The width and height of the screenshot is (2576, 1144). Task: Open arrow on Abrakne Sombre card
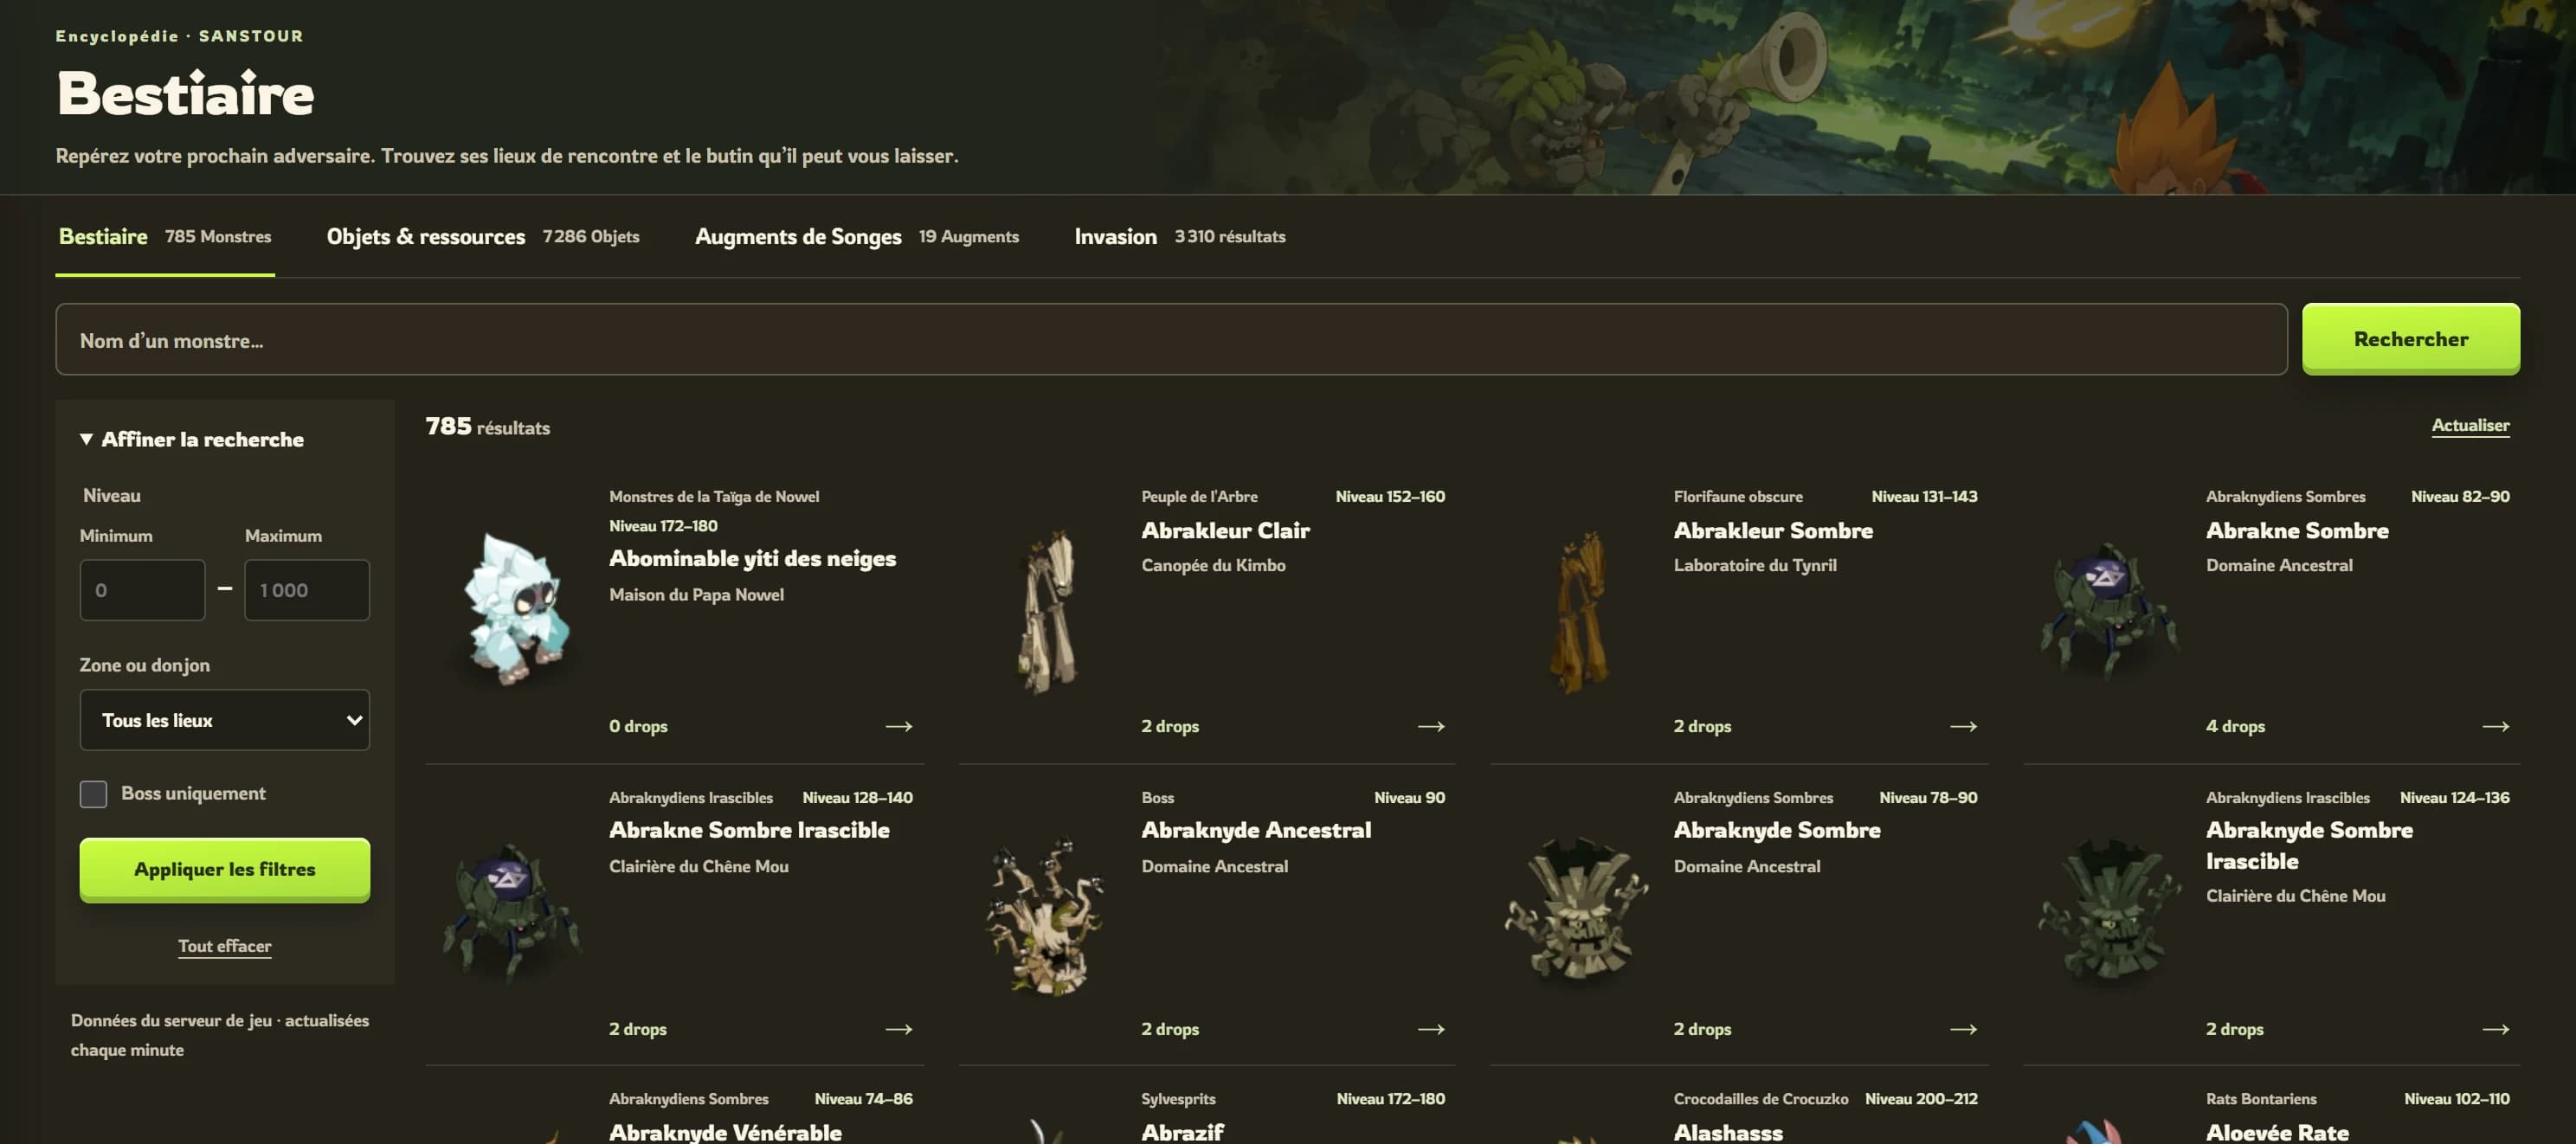(2495, 726)
